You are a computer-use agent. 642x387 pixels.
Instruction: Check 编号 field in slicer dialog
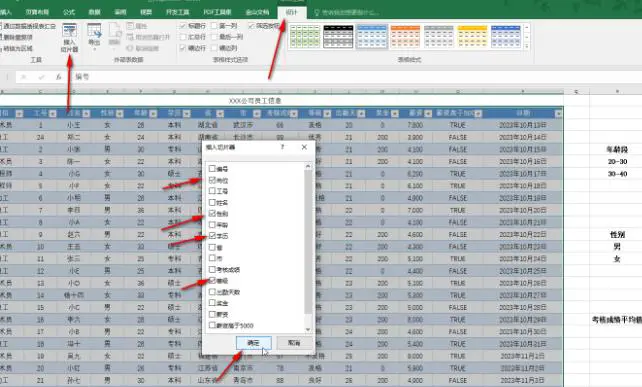212,168
